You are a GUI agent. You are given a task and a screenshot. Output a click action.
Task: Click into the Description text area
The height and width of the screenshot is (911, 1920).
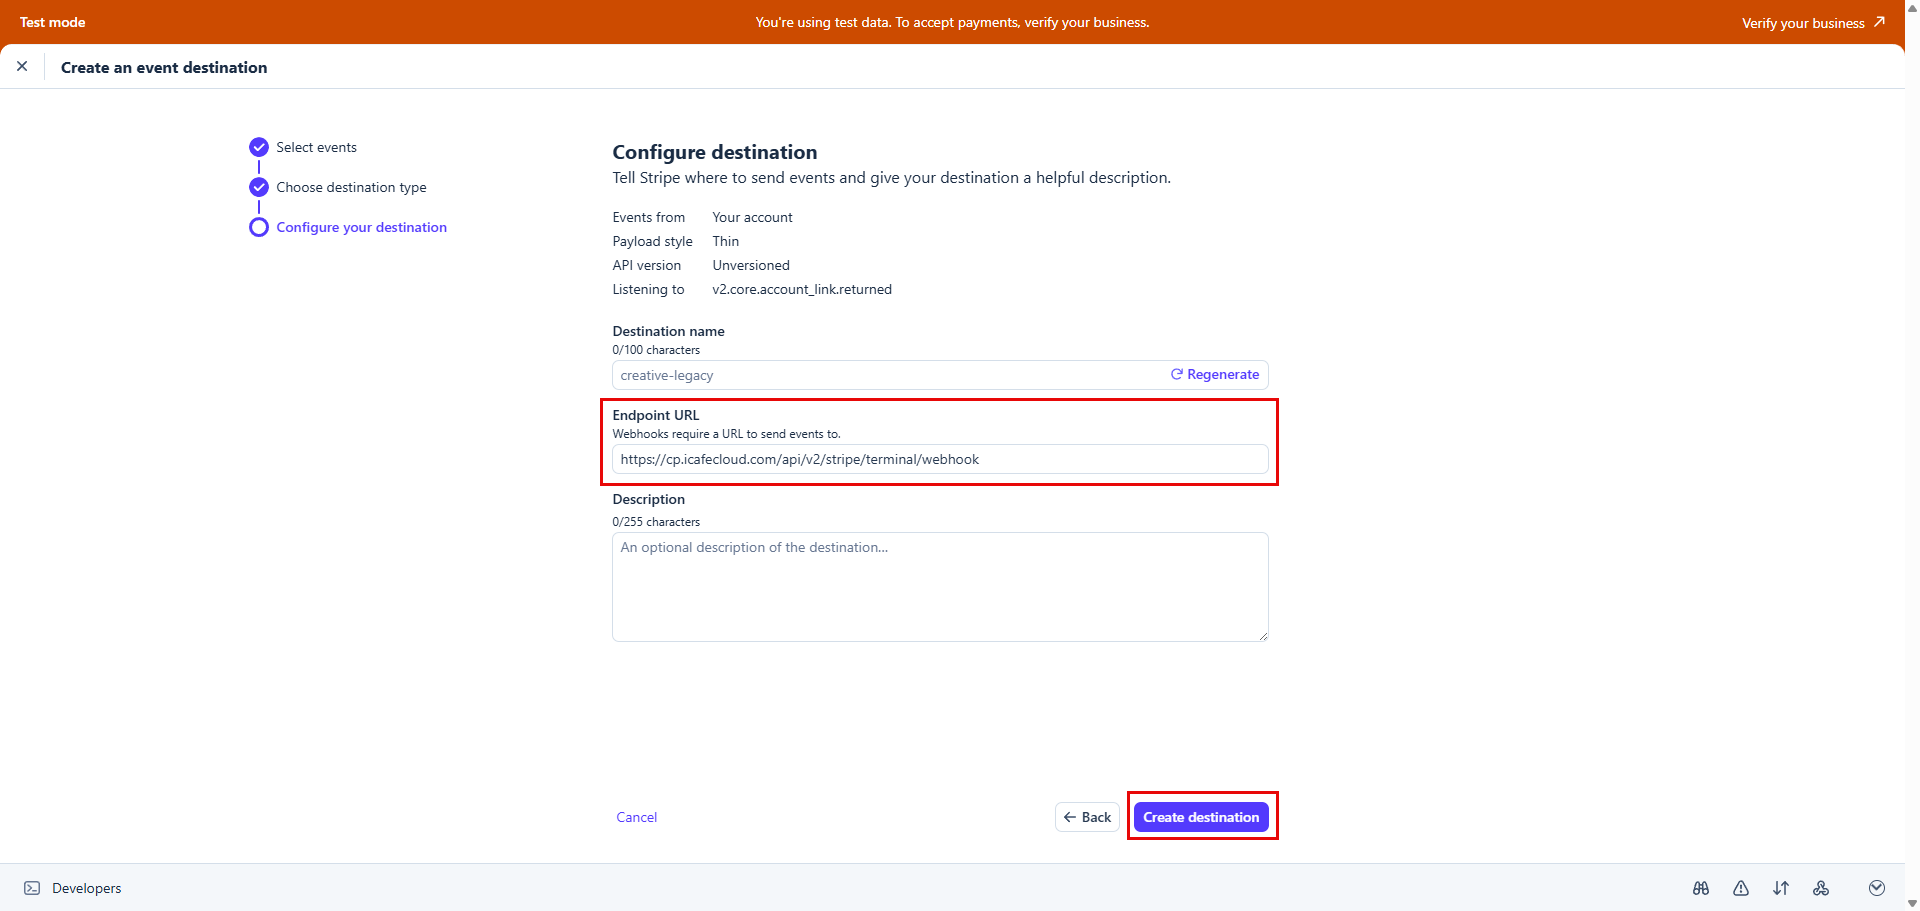click(x=940, y=587)
